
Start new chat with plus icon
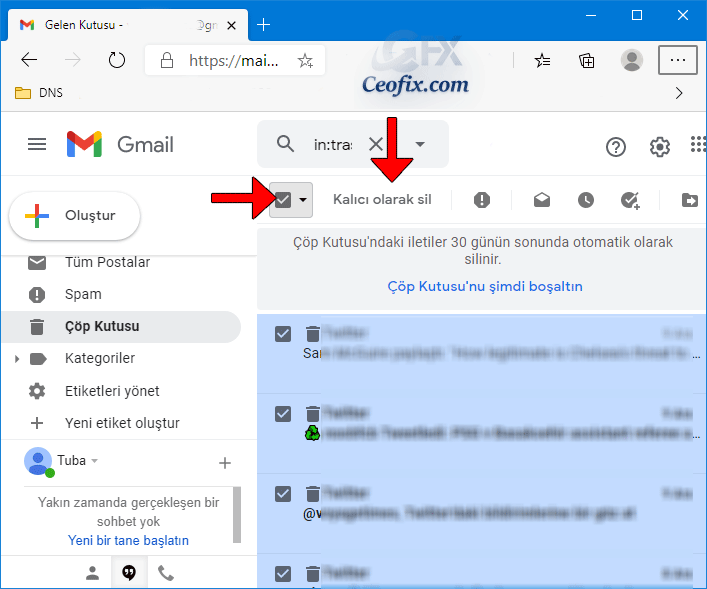click(225, 463)
